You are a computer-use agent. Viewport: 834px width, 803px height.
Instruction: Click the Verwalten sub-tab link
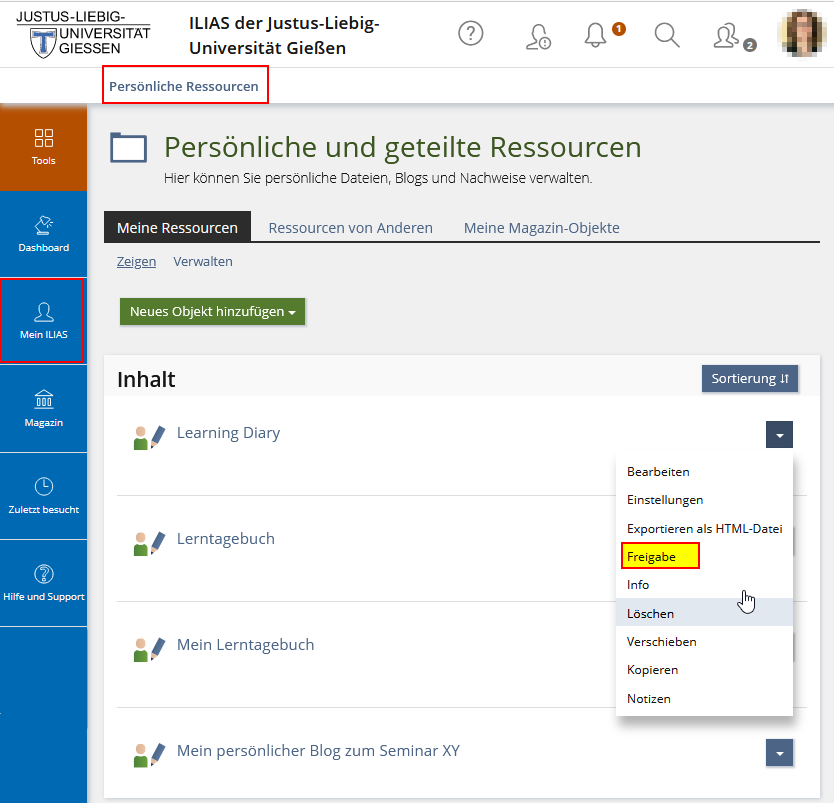pos(203,261)
